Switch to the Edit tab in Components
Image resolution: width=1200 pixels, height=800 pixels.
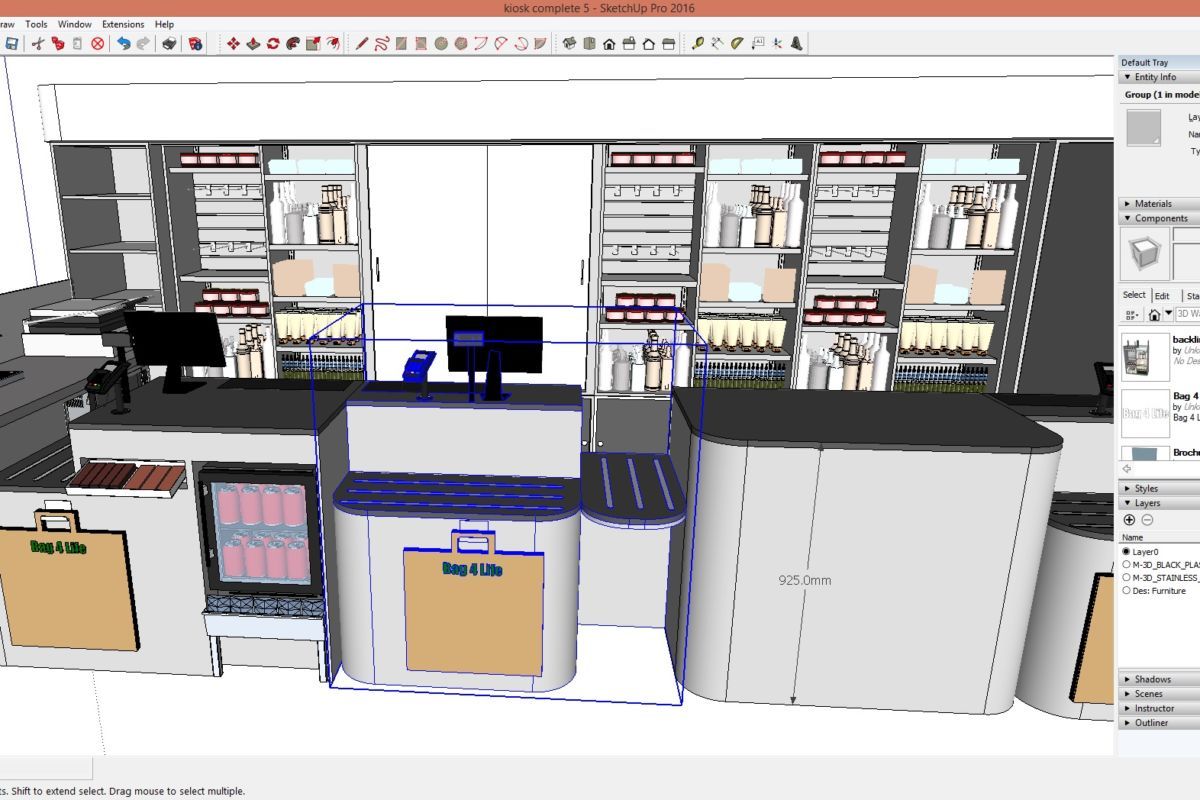(x=1162, y=296)
